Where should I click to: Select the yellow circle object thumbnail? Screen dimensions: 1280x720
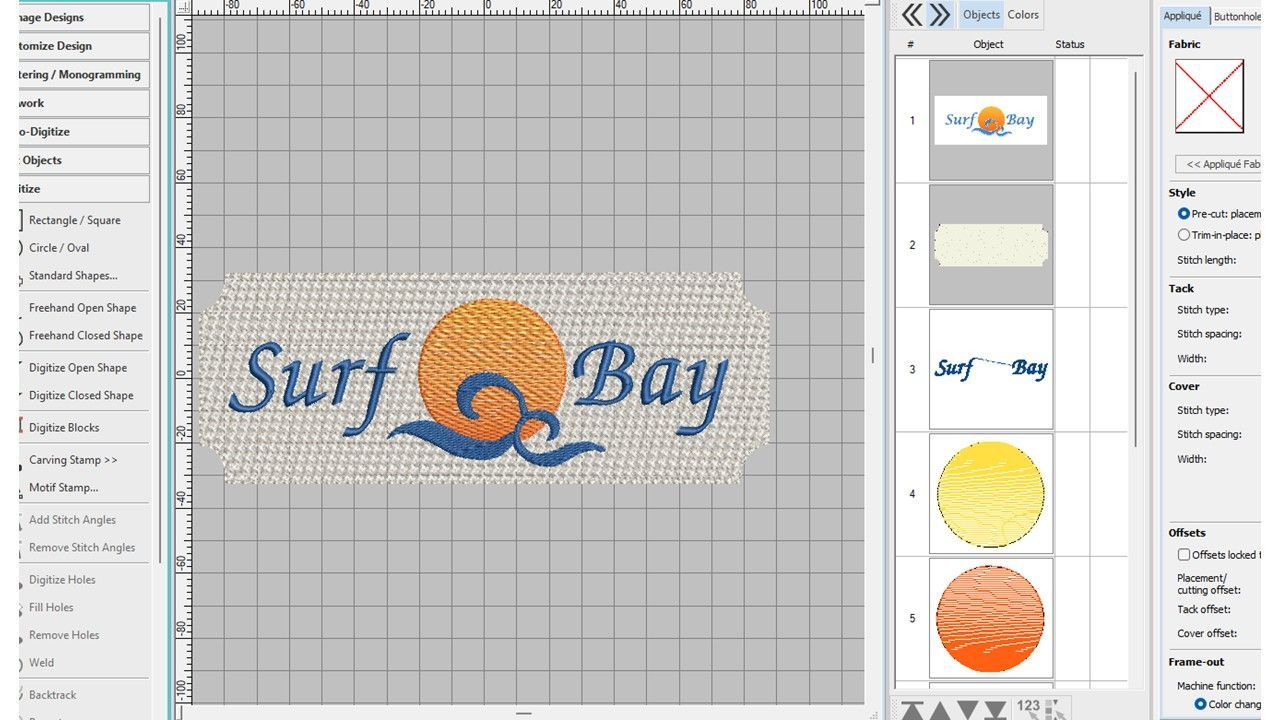pyautogui.click(x=990, y=493)
